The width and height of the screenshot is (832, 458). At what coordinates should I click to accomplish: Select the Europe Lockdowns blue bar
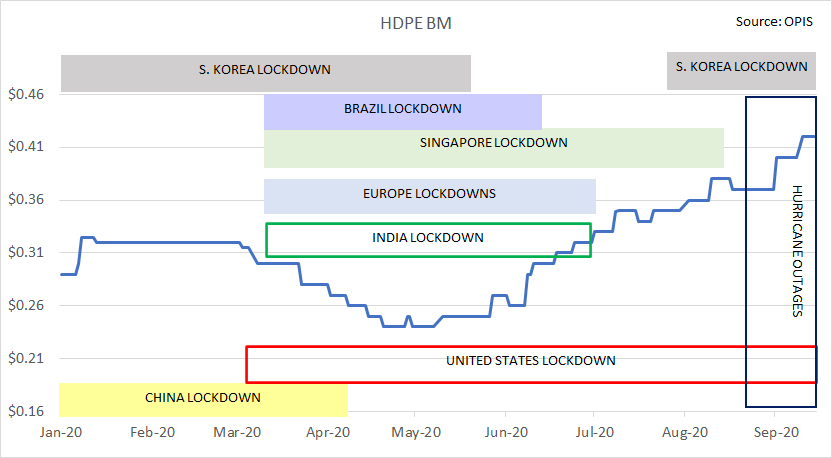(430, 193)
